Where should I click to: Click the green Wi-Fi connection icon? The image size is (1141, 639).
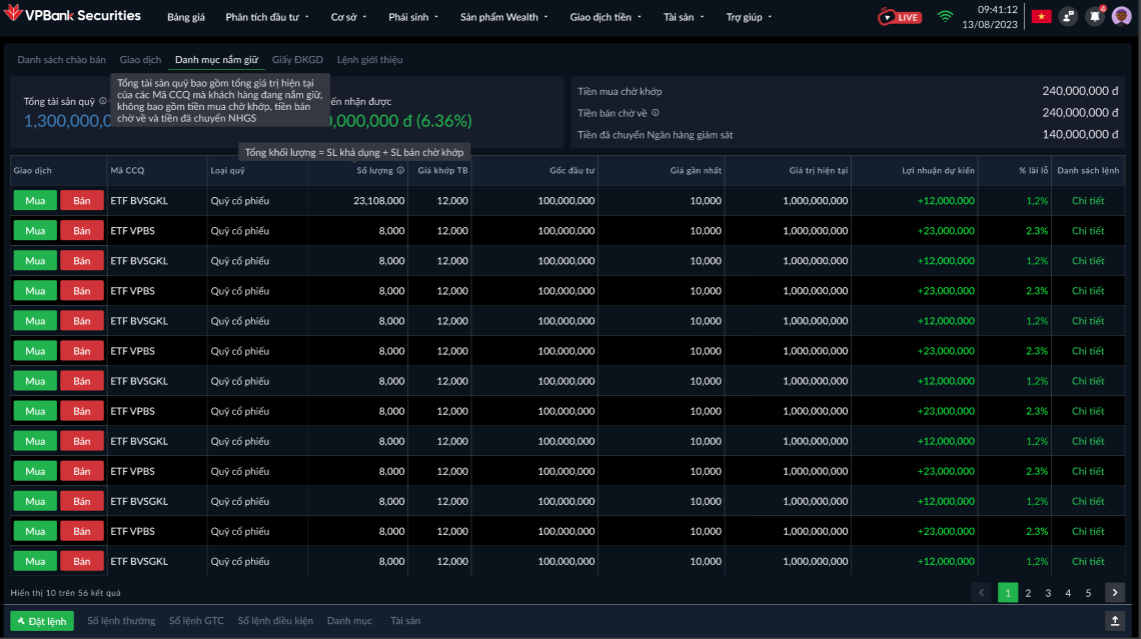(x=945, y=17)
